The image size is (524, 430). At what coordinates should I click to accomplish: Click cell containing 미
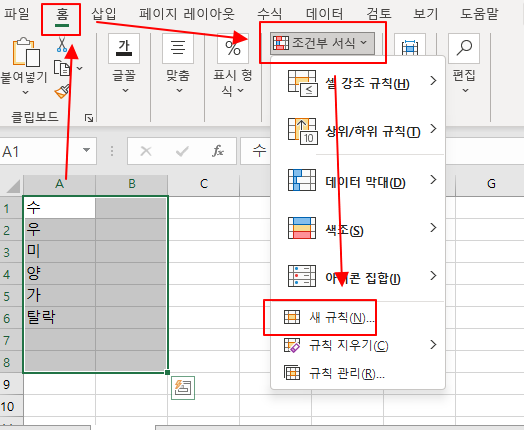point(60,252)
